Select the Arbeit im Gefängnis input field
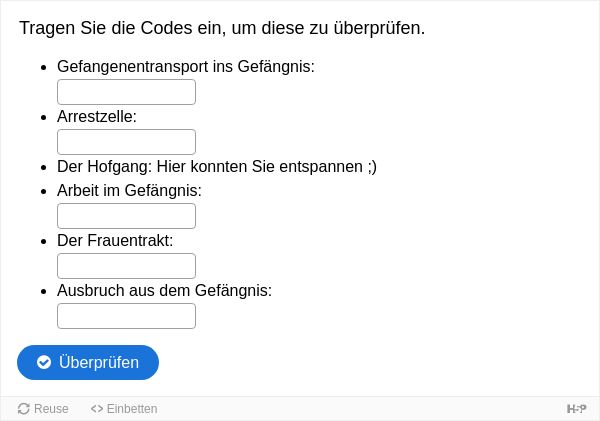 click(x=126, y=216)
